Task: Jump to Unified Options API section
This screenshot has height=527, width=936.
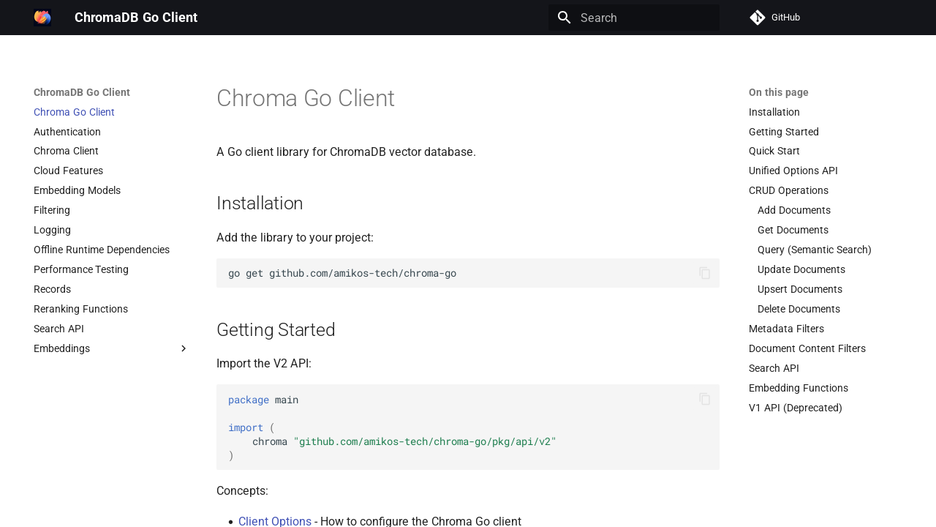Action: pyautogui.click(x=793, y=171)
